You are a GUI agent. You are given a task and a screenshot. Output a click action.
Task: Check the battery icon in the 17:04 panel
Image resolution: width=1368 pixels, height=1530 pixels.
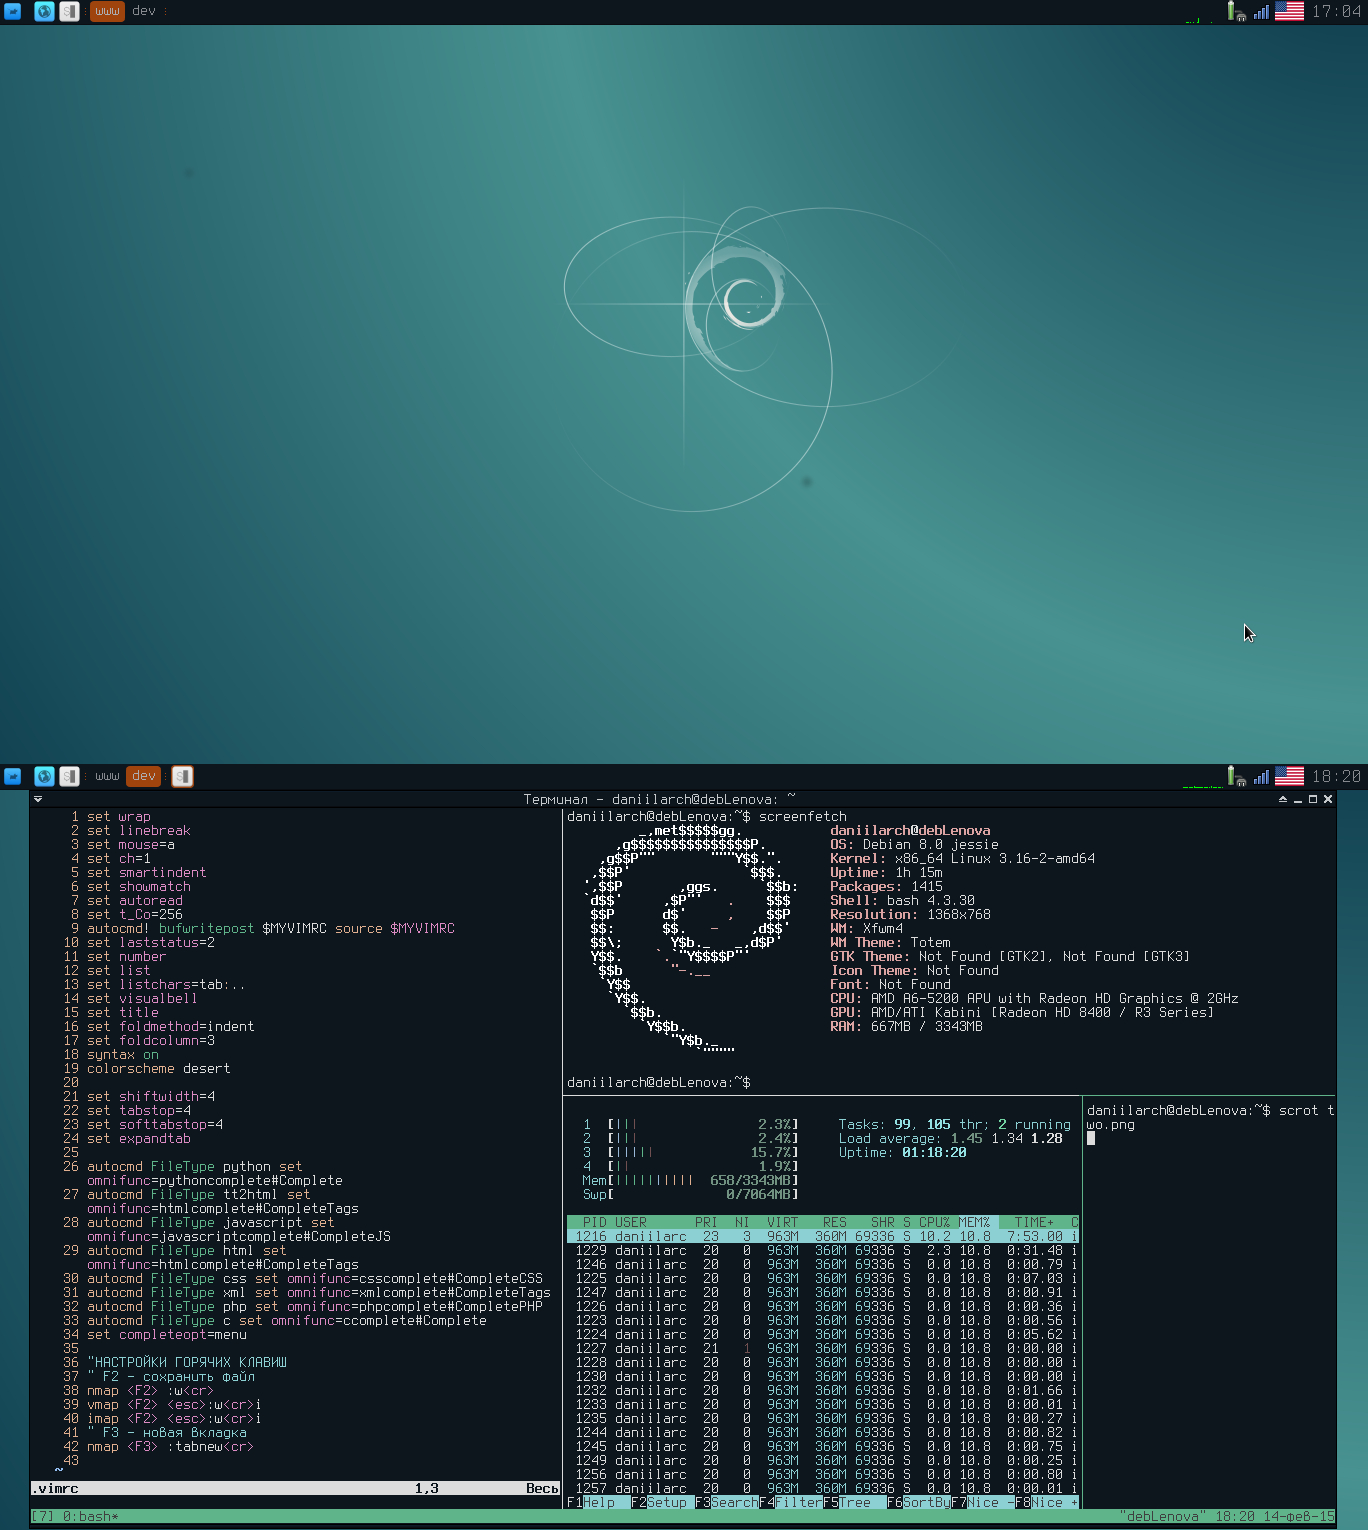point(1236,11)
